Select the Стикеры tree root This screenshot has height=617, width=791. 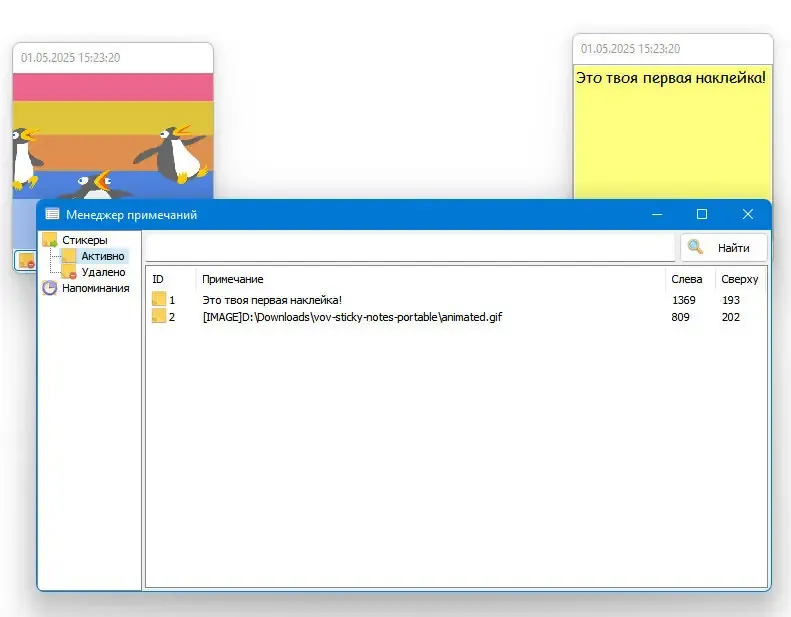[84, 240]
